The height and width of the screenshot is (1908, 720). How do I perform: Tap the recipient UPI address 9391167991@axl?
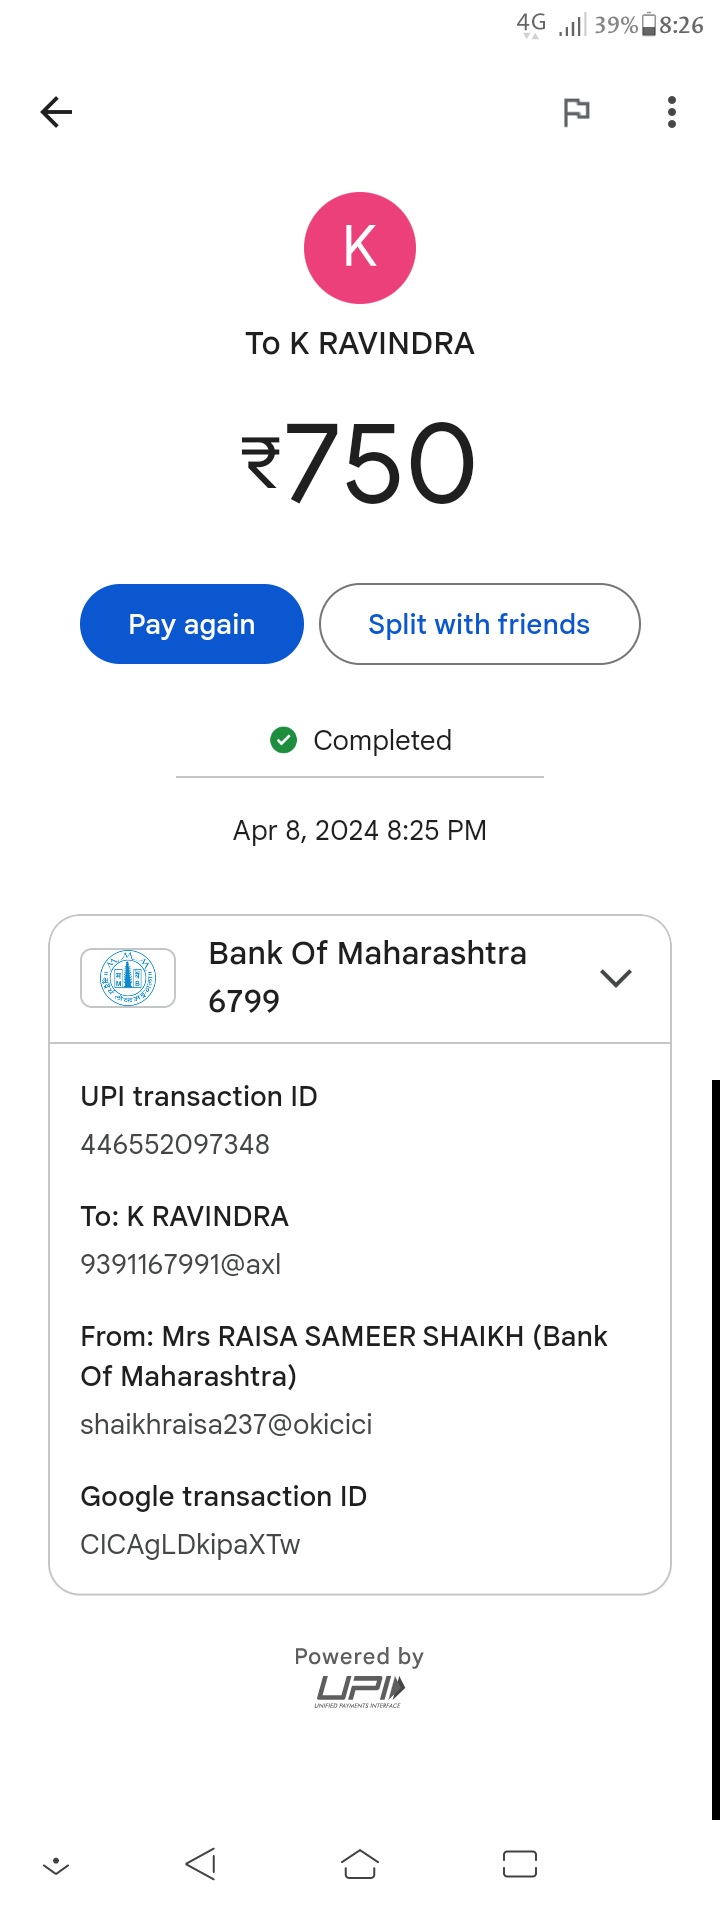[x=181, y=1264]
